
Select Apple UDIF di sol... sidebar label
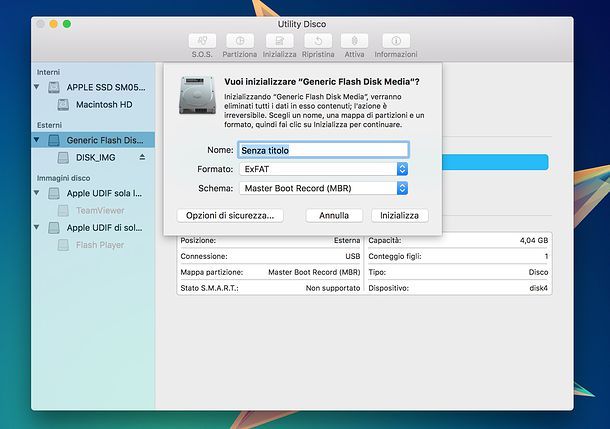[104, 228]
